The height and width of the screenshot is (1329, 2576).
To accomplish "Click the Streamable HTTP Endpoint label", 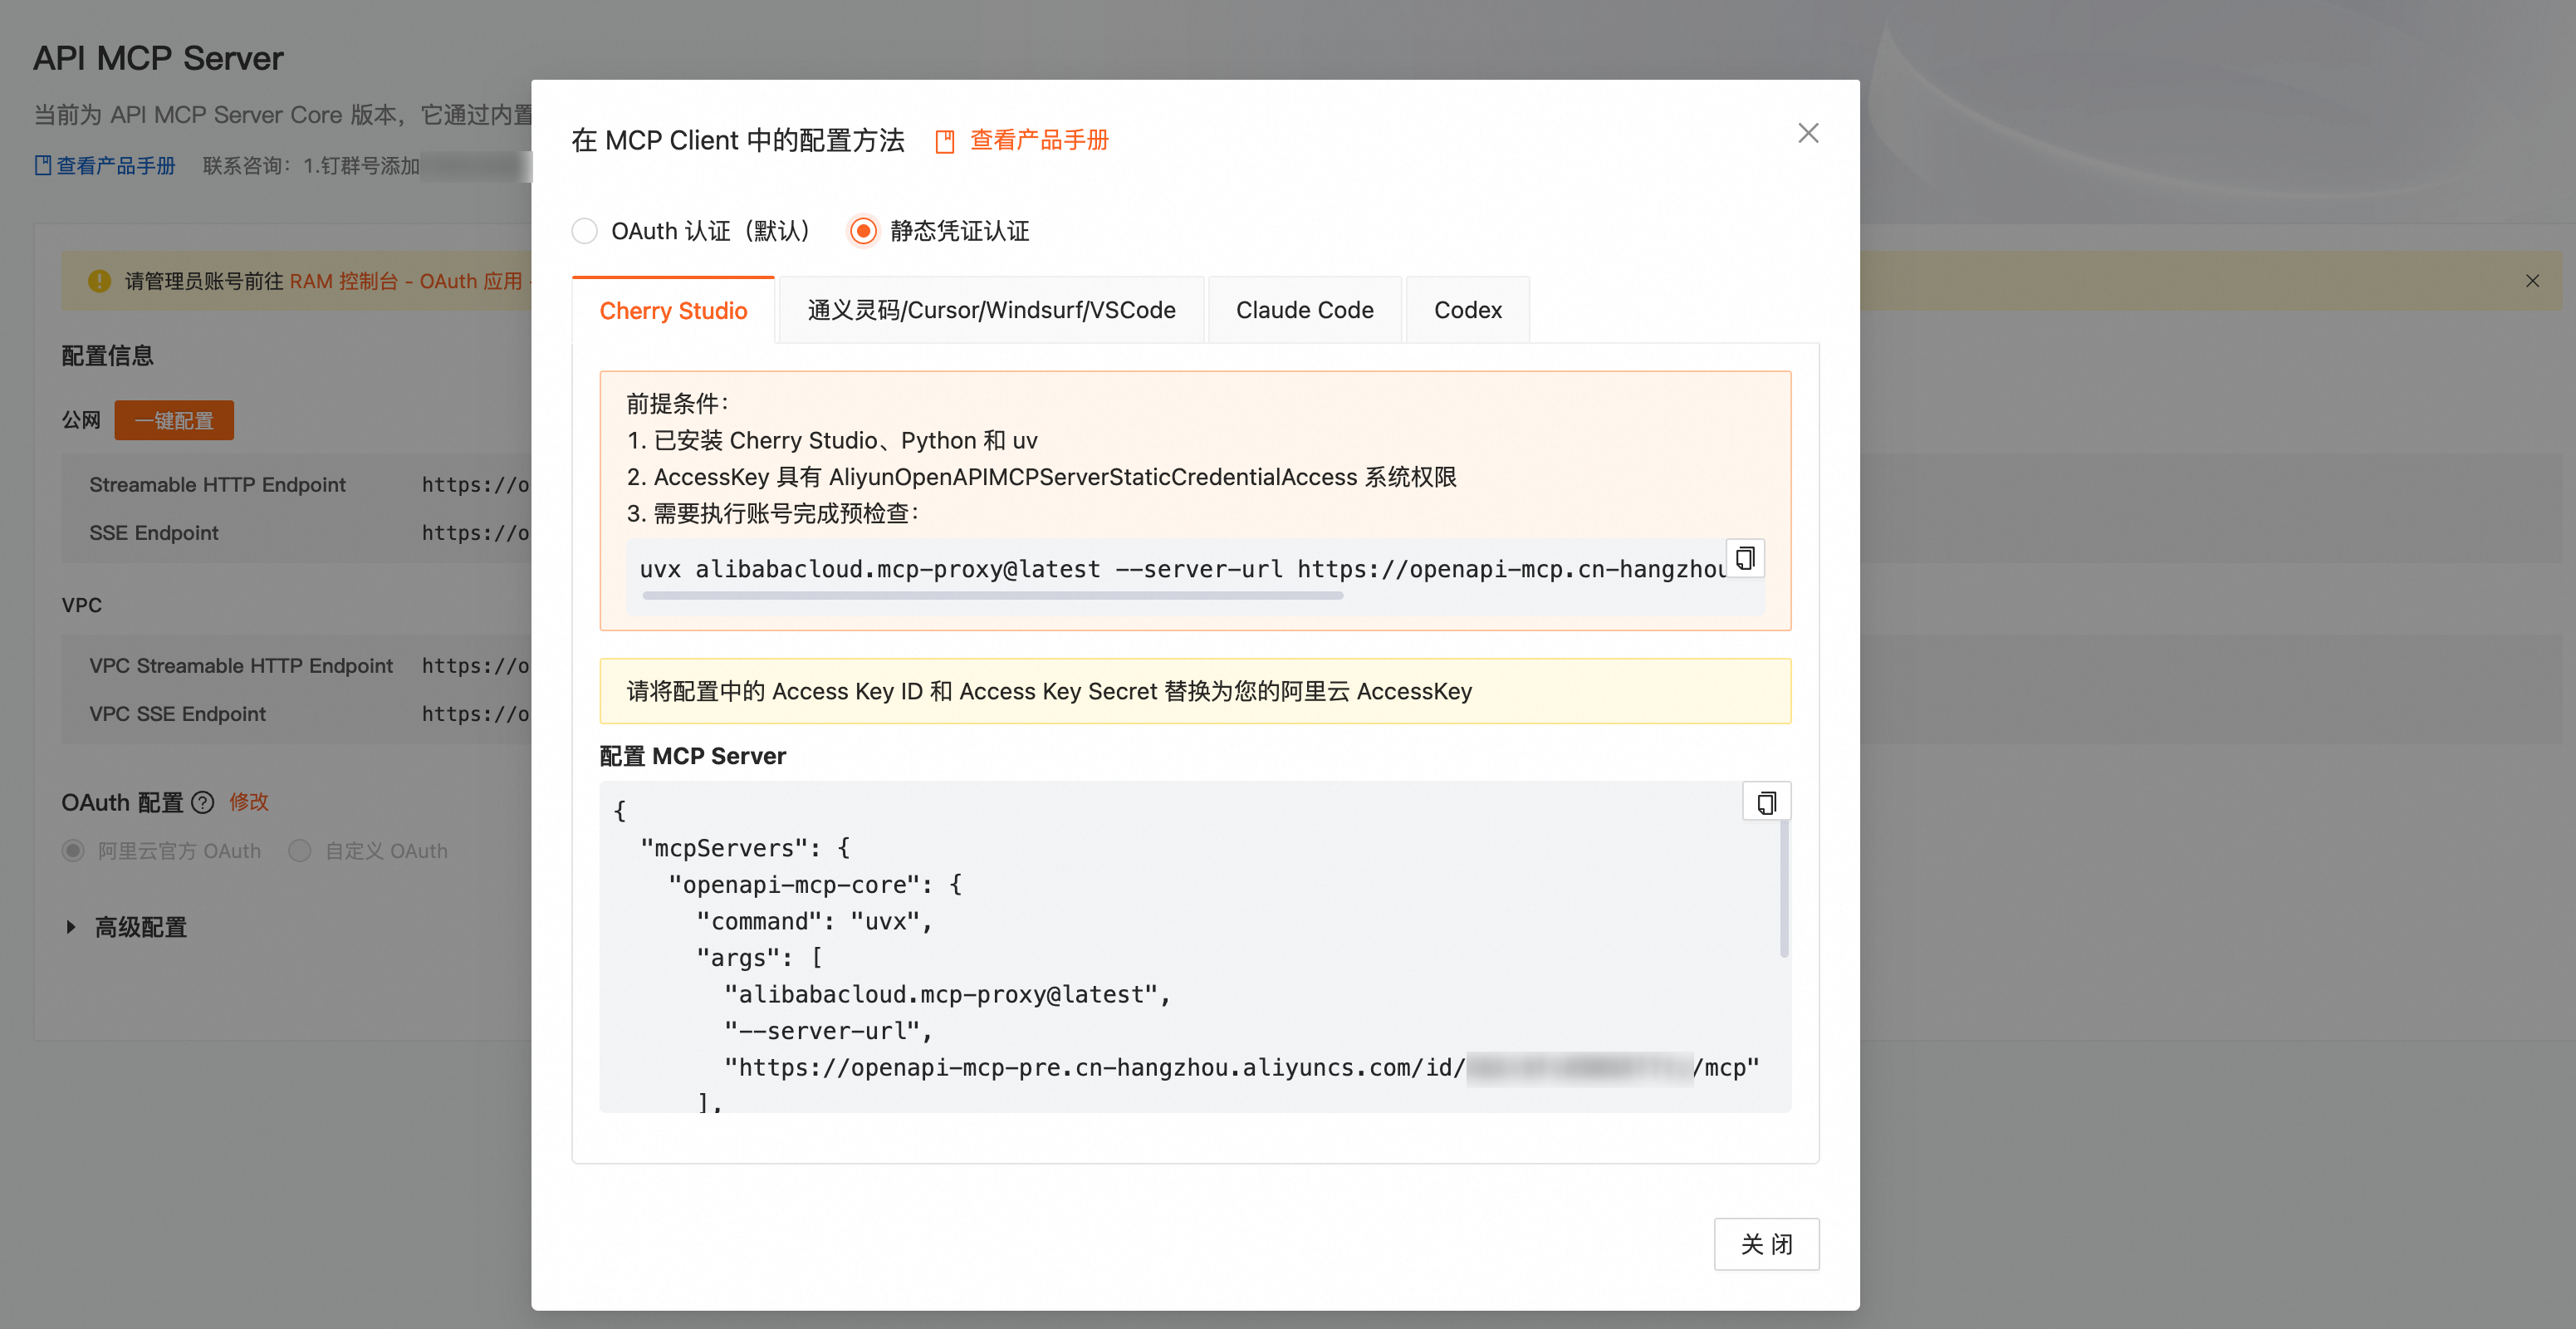I will [x=217, y=485].
